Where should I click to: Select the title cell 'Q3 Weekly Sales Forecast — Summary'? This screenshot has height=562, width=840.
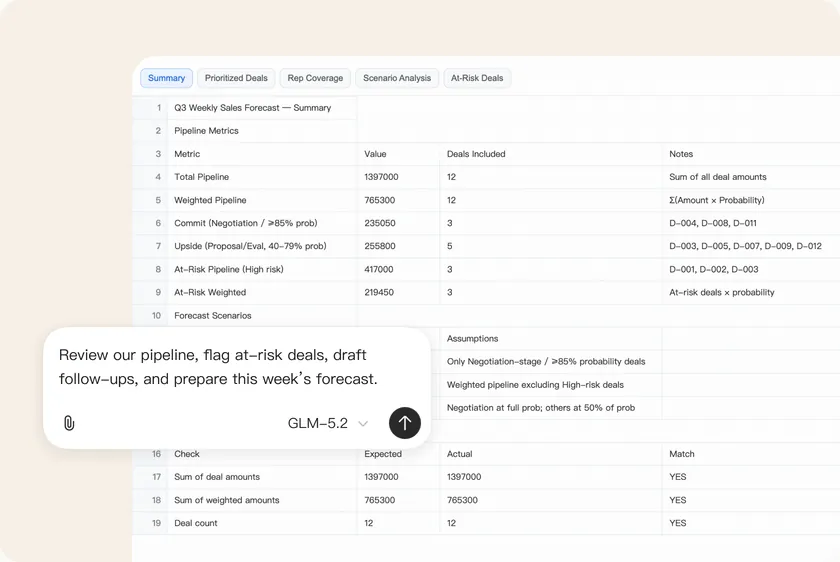262,108
